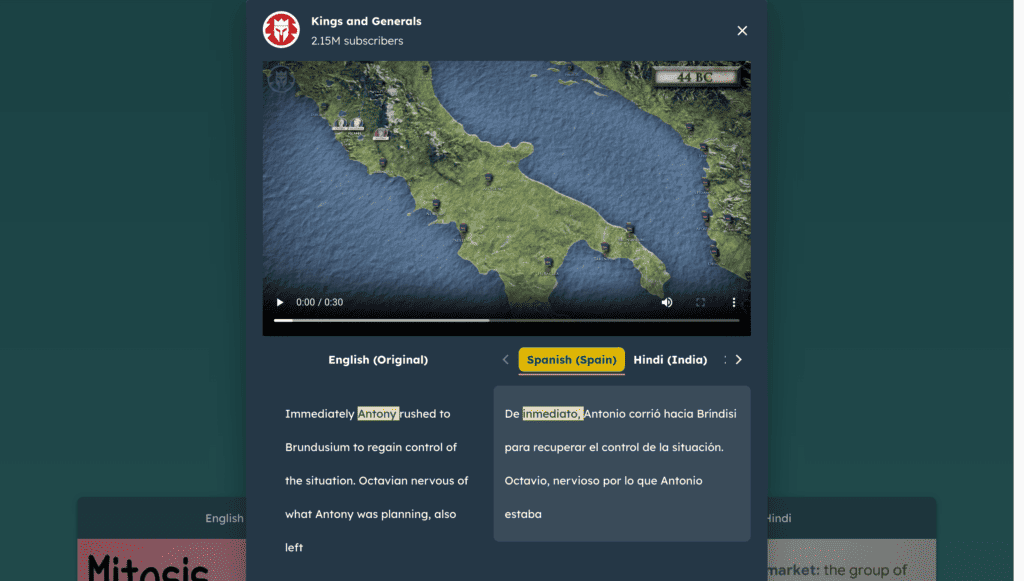Close the video translation popup

point(742,31)
